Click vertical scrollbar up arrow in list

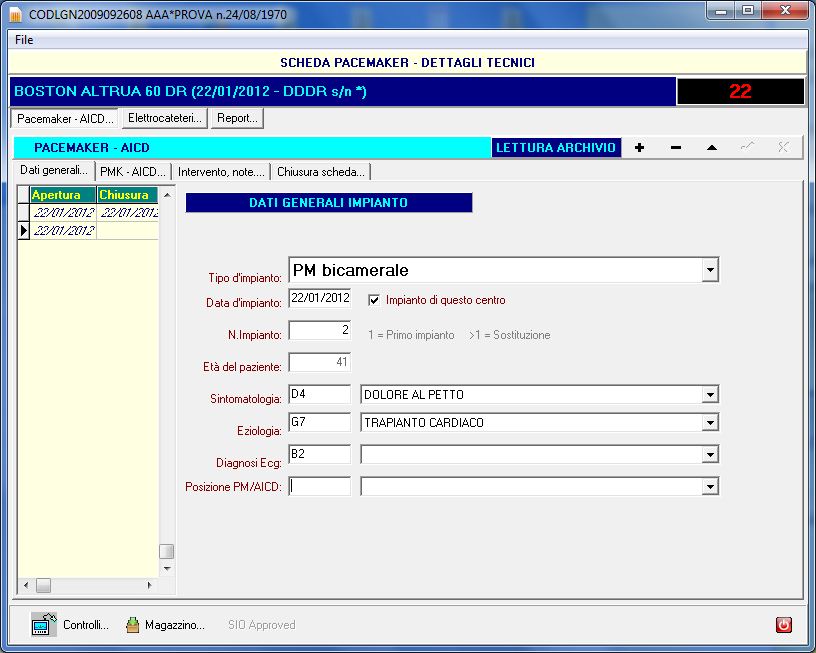tap(167, 195)
